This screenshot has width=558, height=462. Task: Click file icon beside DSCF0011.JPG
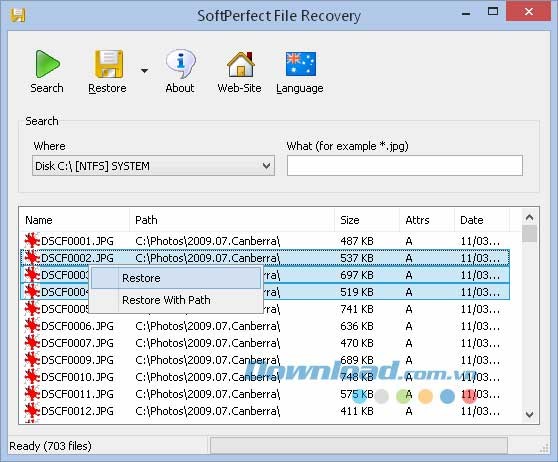(32, 394)
